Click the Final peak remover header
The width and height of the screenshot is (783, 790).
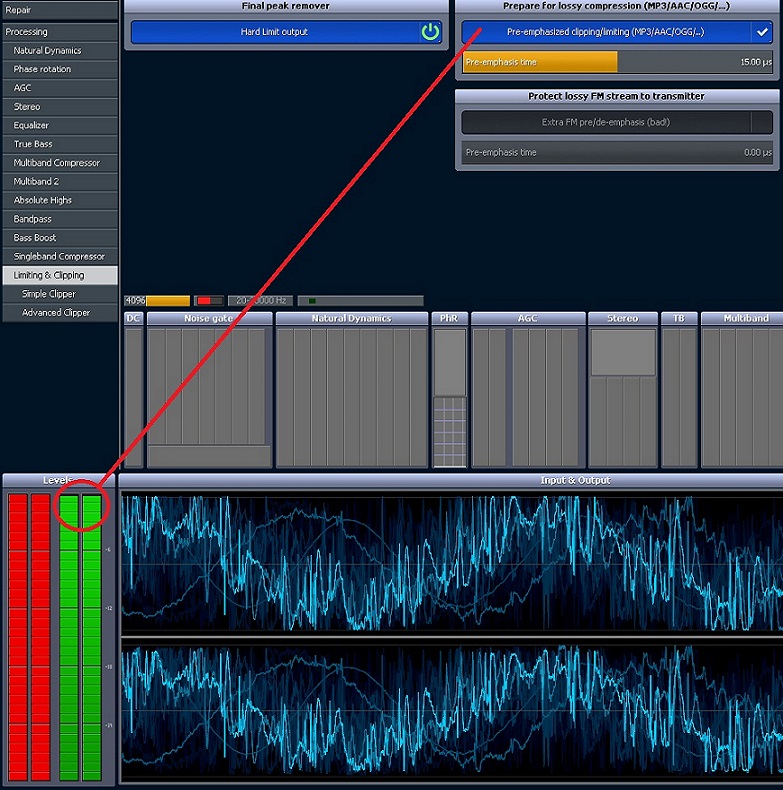coord(286,6)
